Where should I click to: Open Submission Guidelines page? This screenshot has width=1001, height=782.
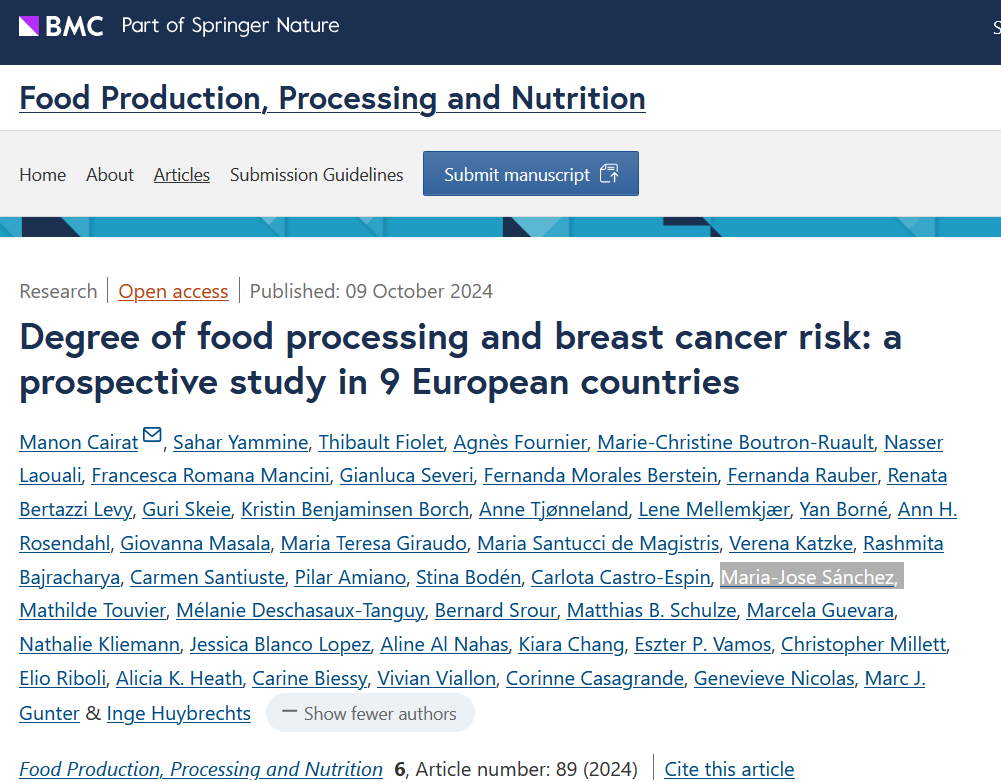click(317, 175)
